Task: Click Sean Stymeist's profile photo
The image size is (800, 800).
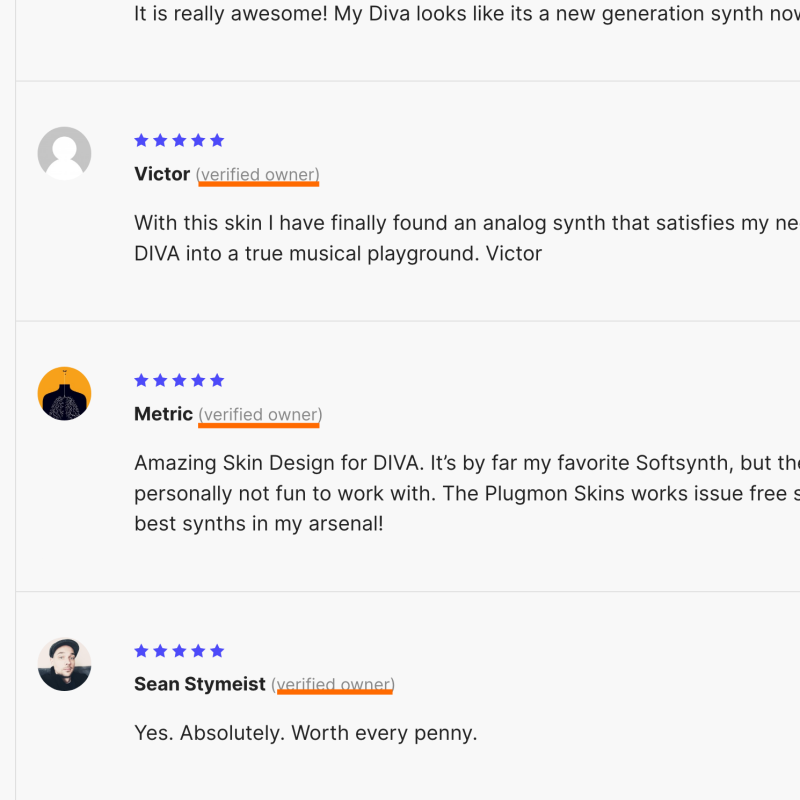Action: 64,664
